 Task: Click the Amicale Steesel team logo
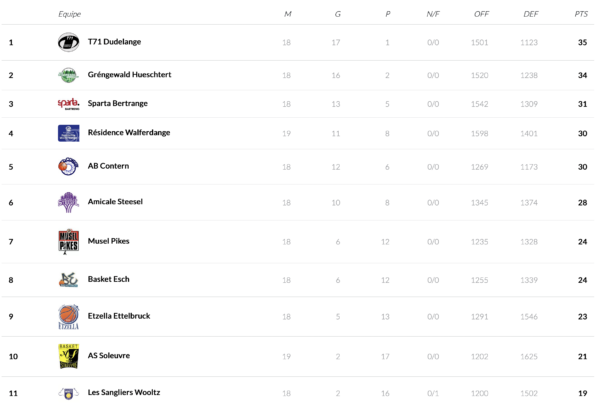click(x=68, y=202)
